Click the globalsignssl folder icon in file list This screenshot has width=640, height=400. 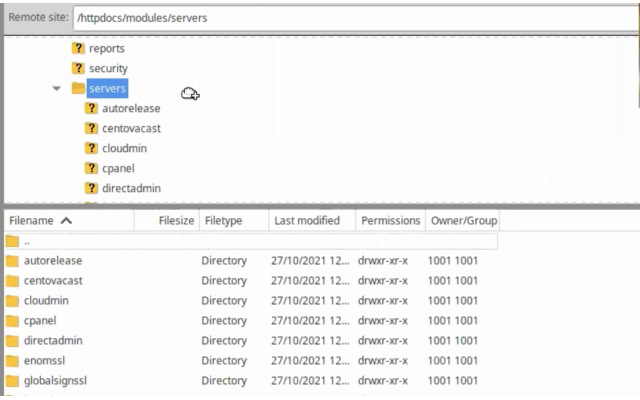coord(13,381)
